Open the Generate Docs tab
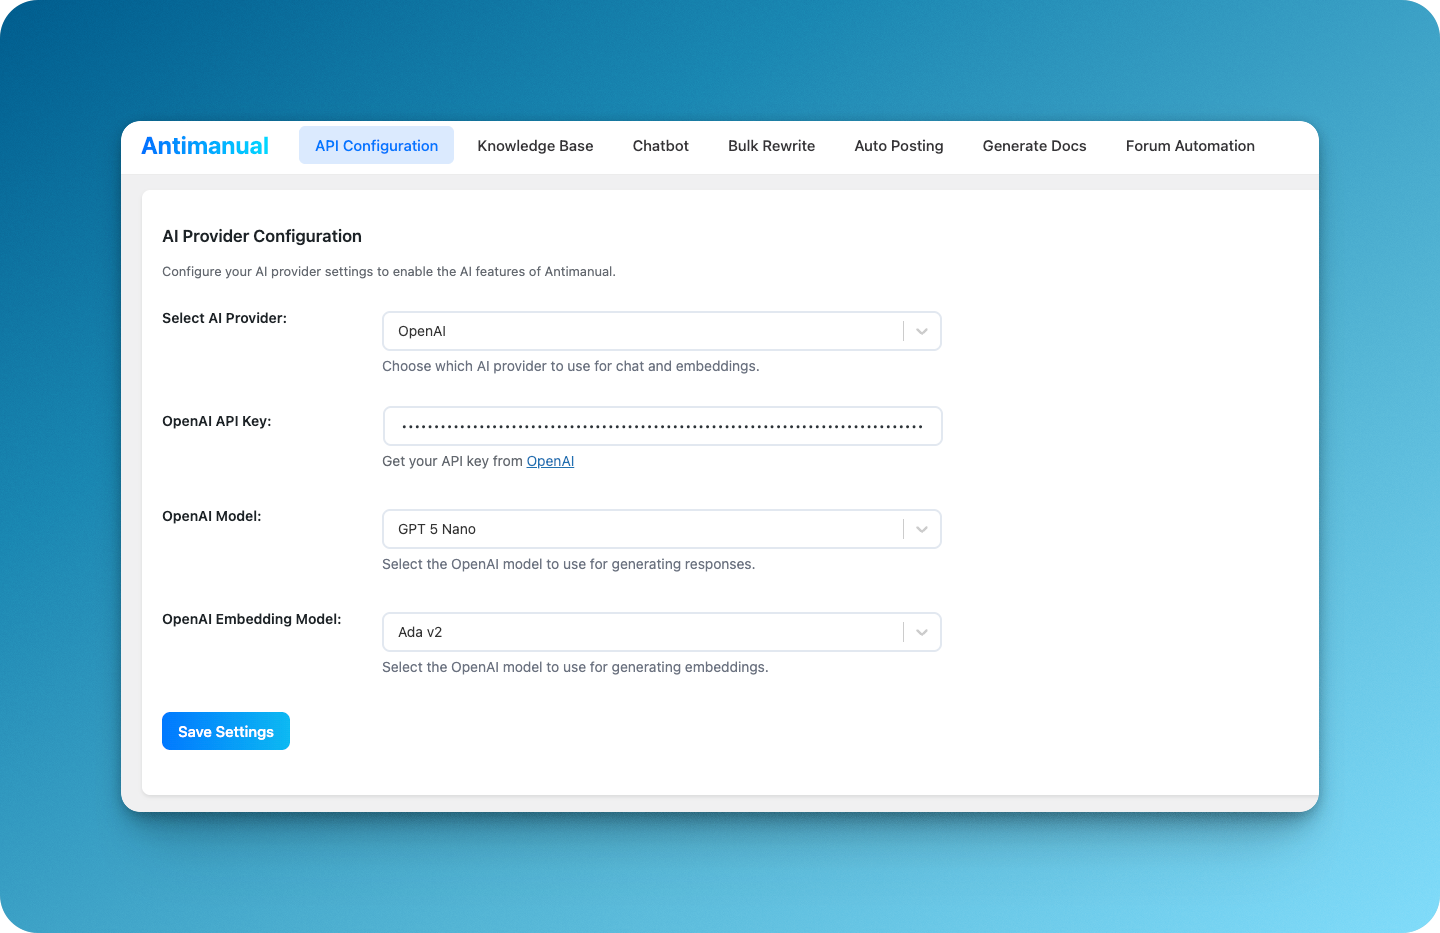Viewport: 1440px width, 933px height. (x=1034, y=146)
